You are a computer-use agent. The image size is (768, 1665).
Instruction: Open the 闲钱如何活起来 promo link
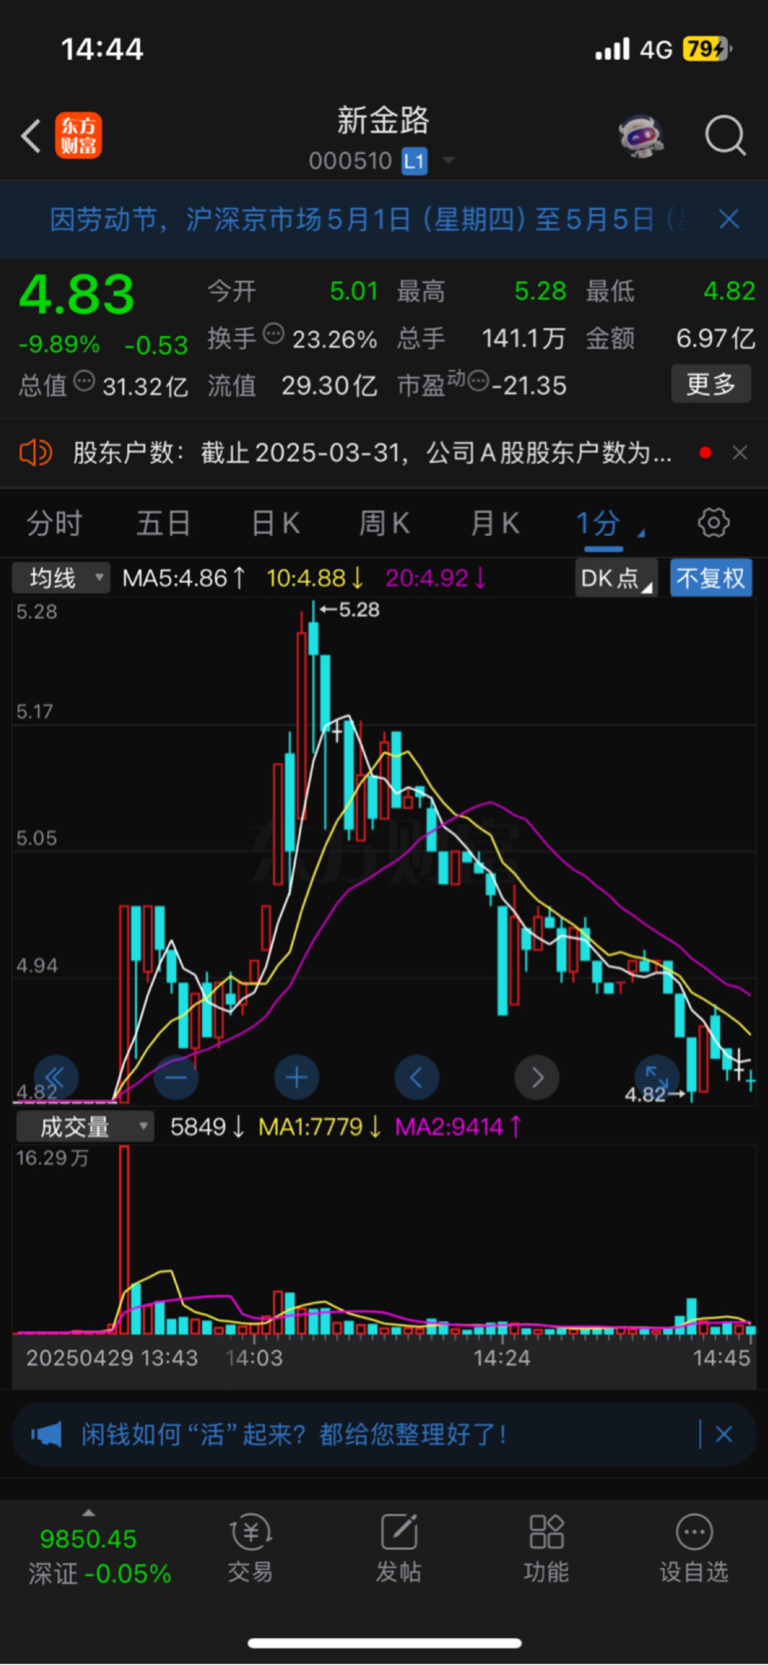pyautogui.click(x=294, y=1435)
